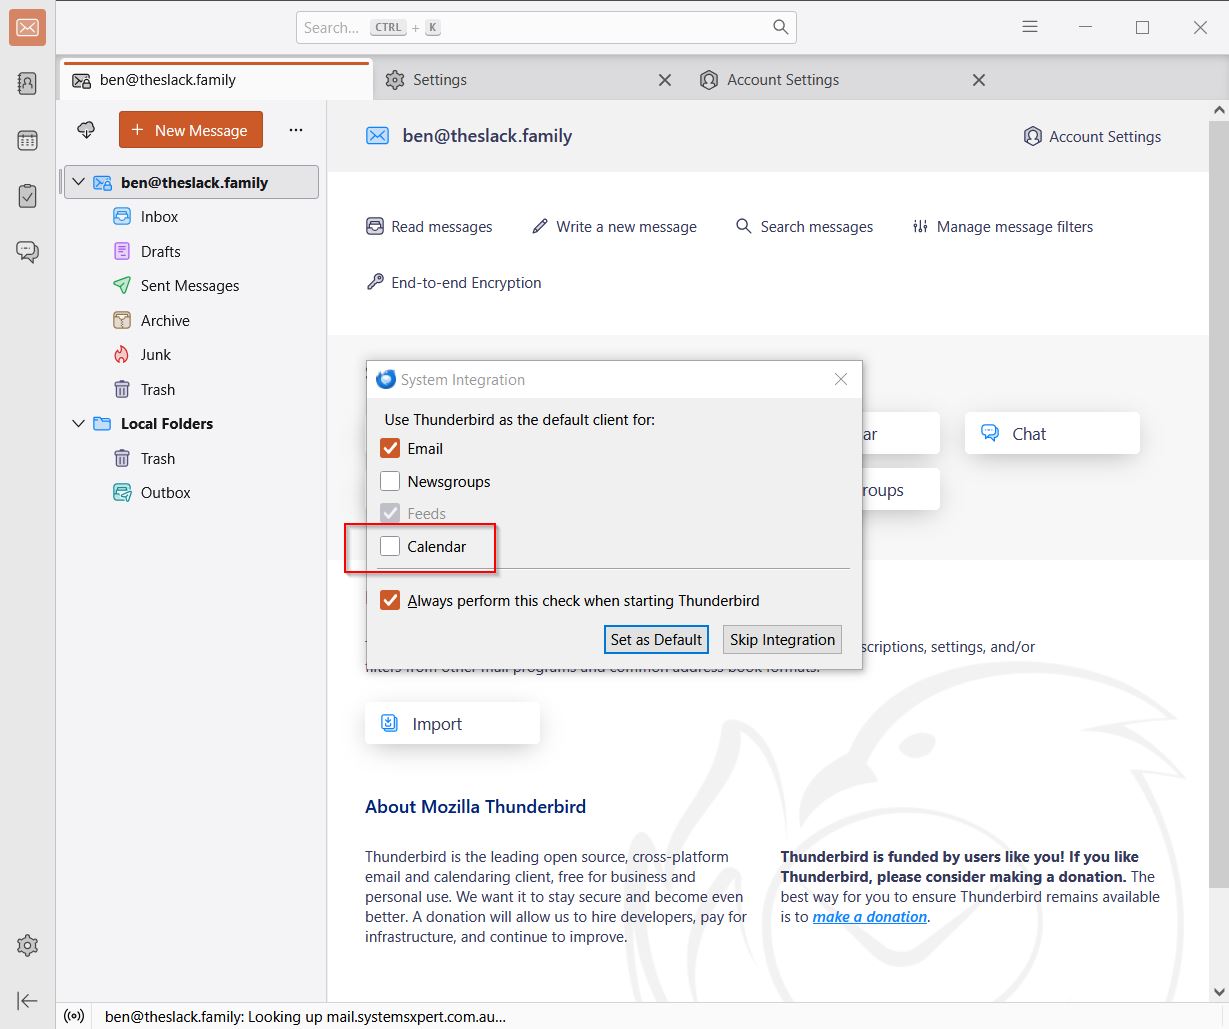Open folder pane options ellipsis
This screenshot has width=1229, height=1029.
[295, 130]
